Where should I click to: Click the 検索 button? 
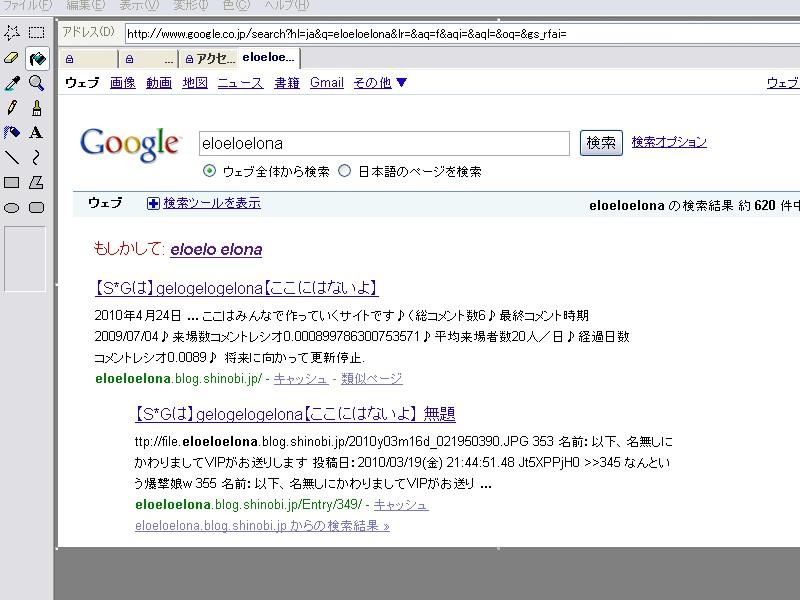point(601,143)
